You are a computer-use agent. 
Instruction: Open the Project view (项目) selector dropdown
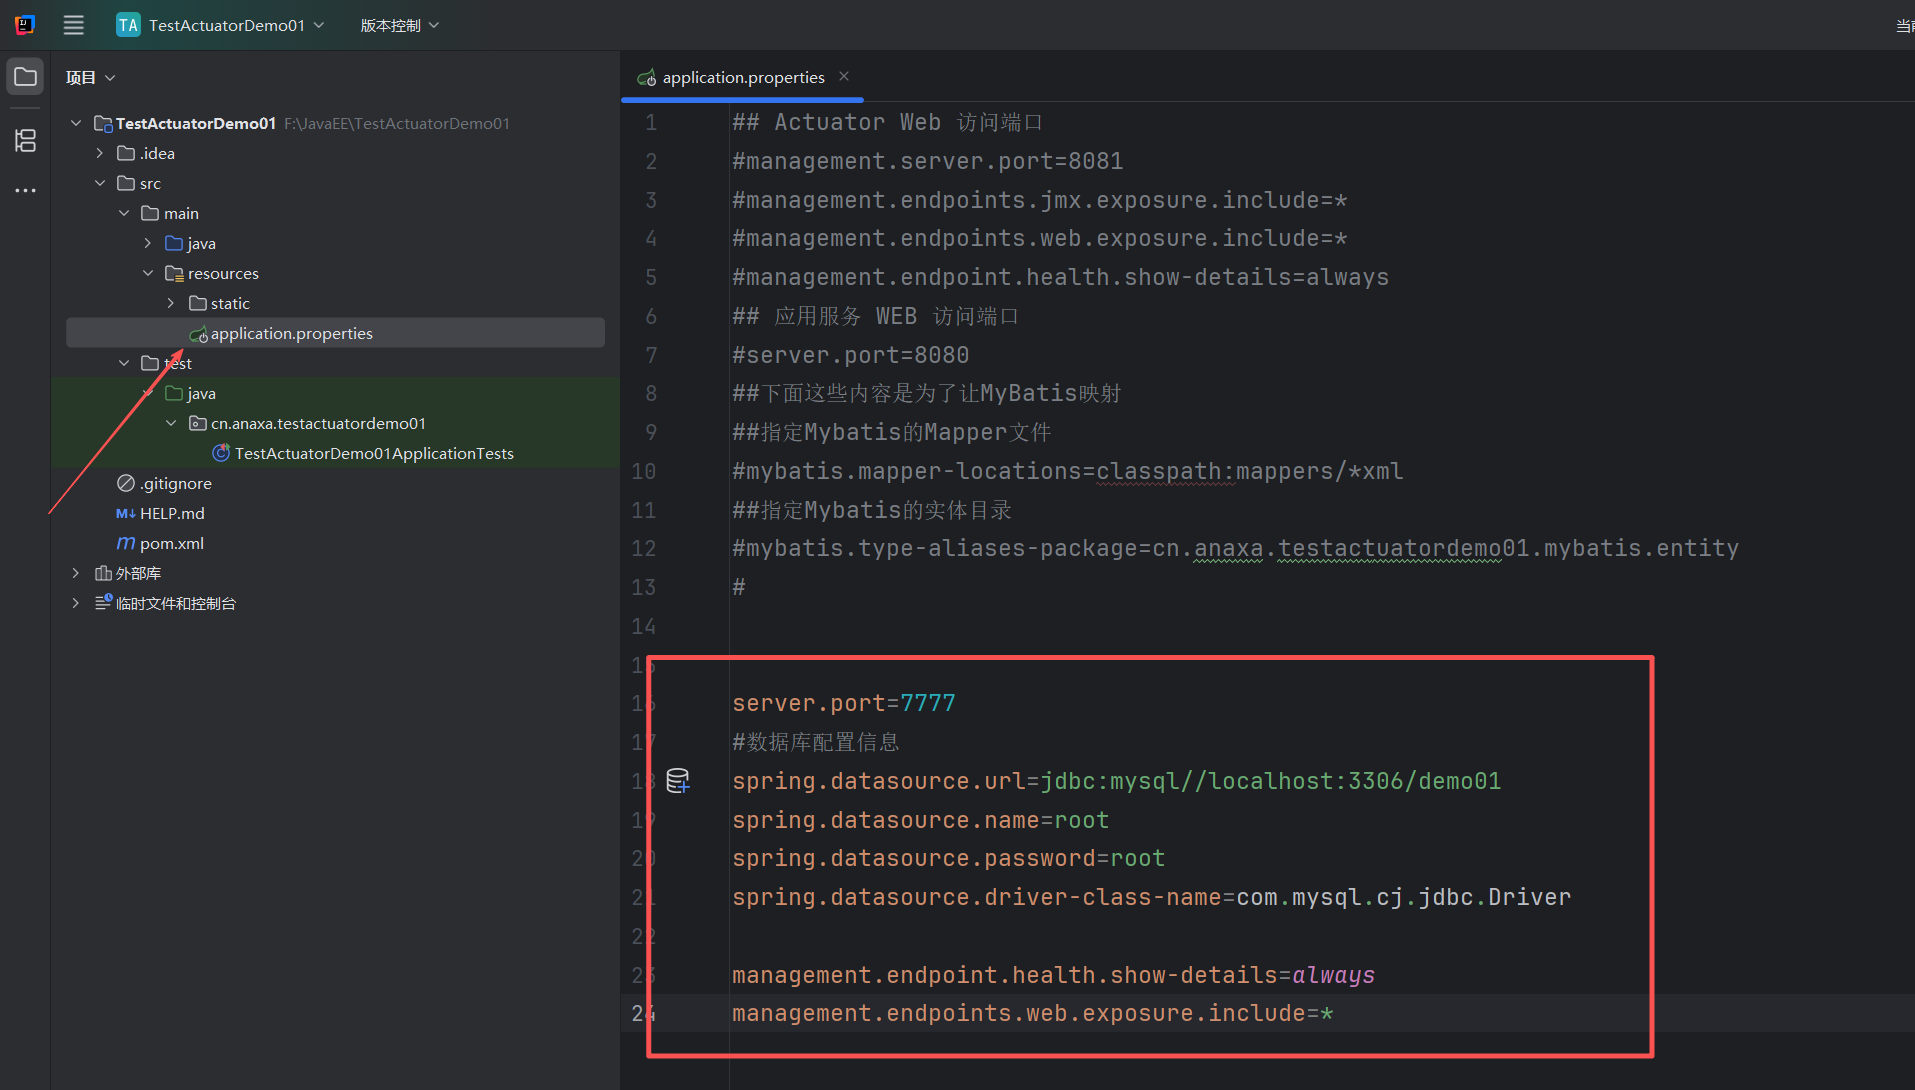pos(91,77)
